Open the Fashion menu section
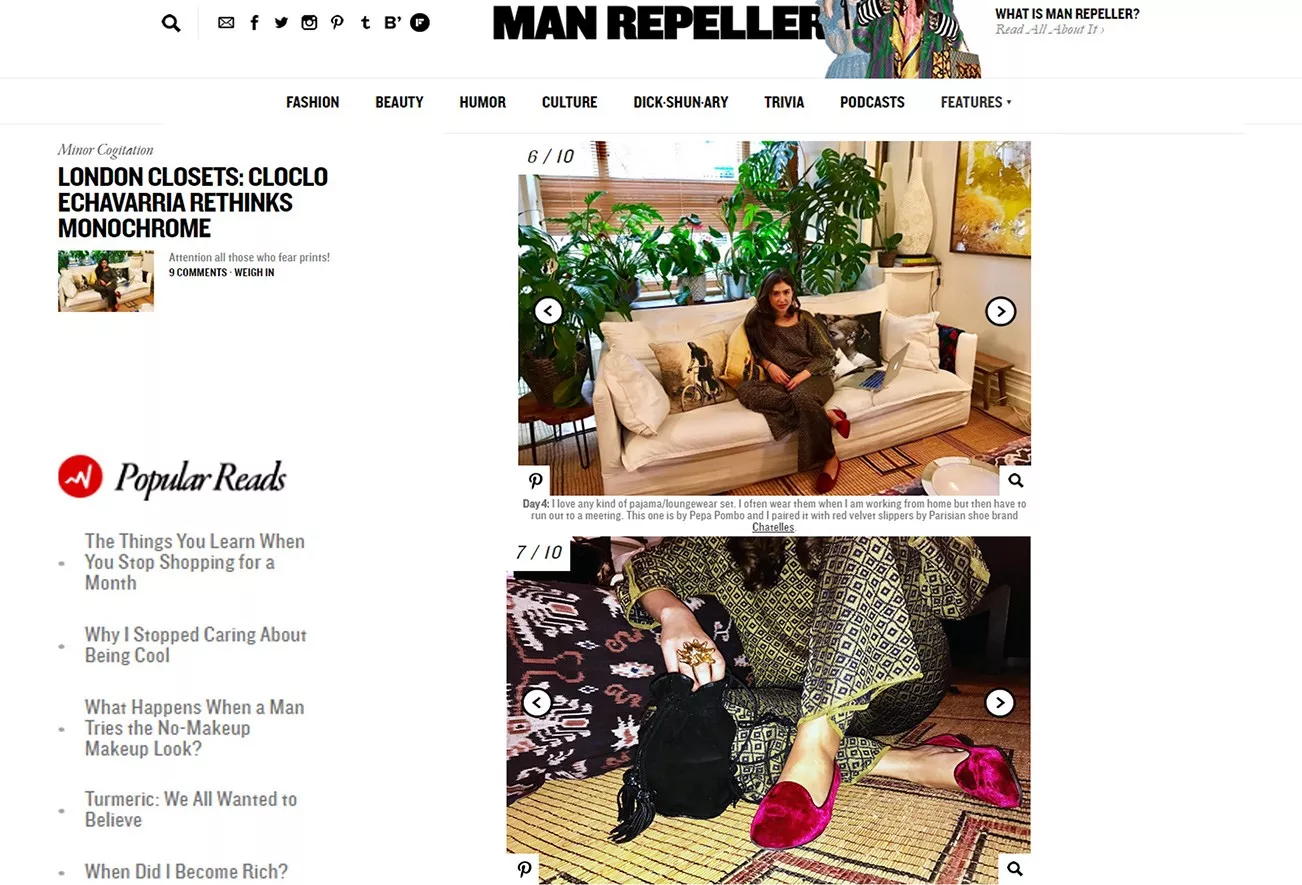The width and height of the screenshot is (1302, 885). (312, 102)
